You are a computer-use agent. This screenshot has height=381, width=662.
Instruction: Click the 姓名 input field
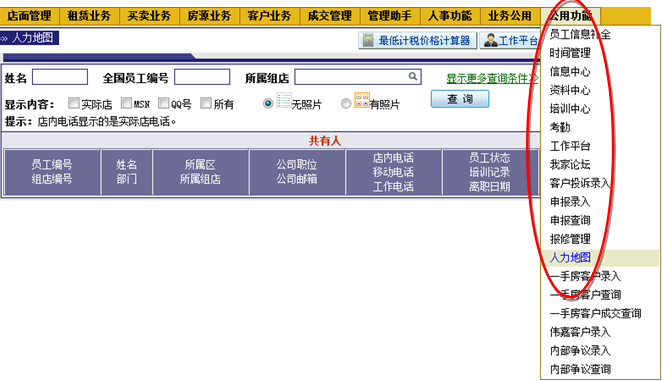coord(60,77)
